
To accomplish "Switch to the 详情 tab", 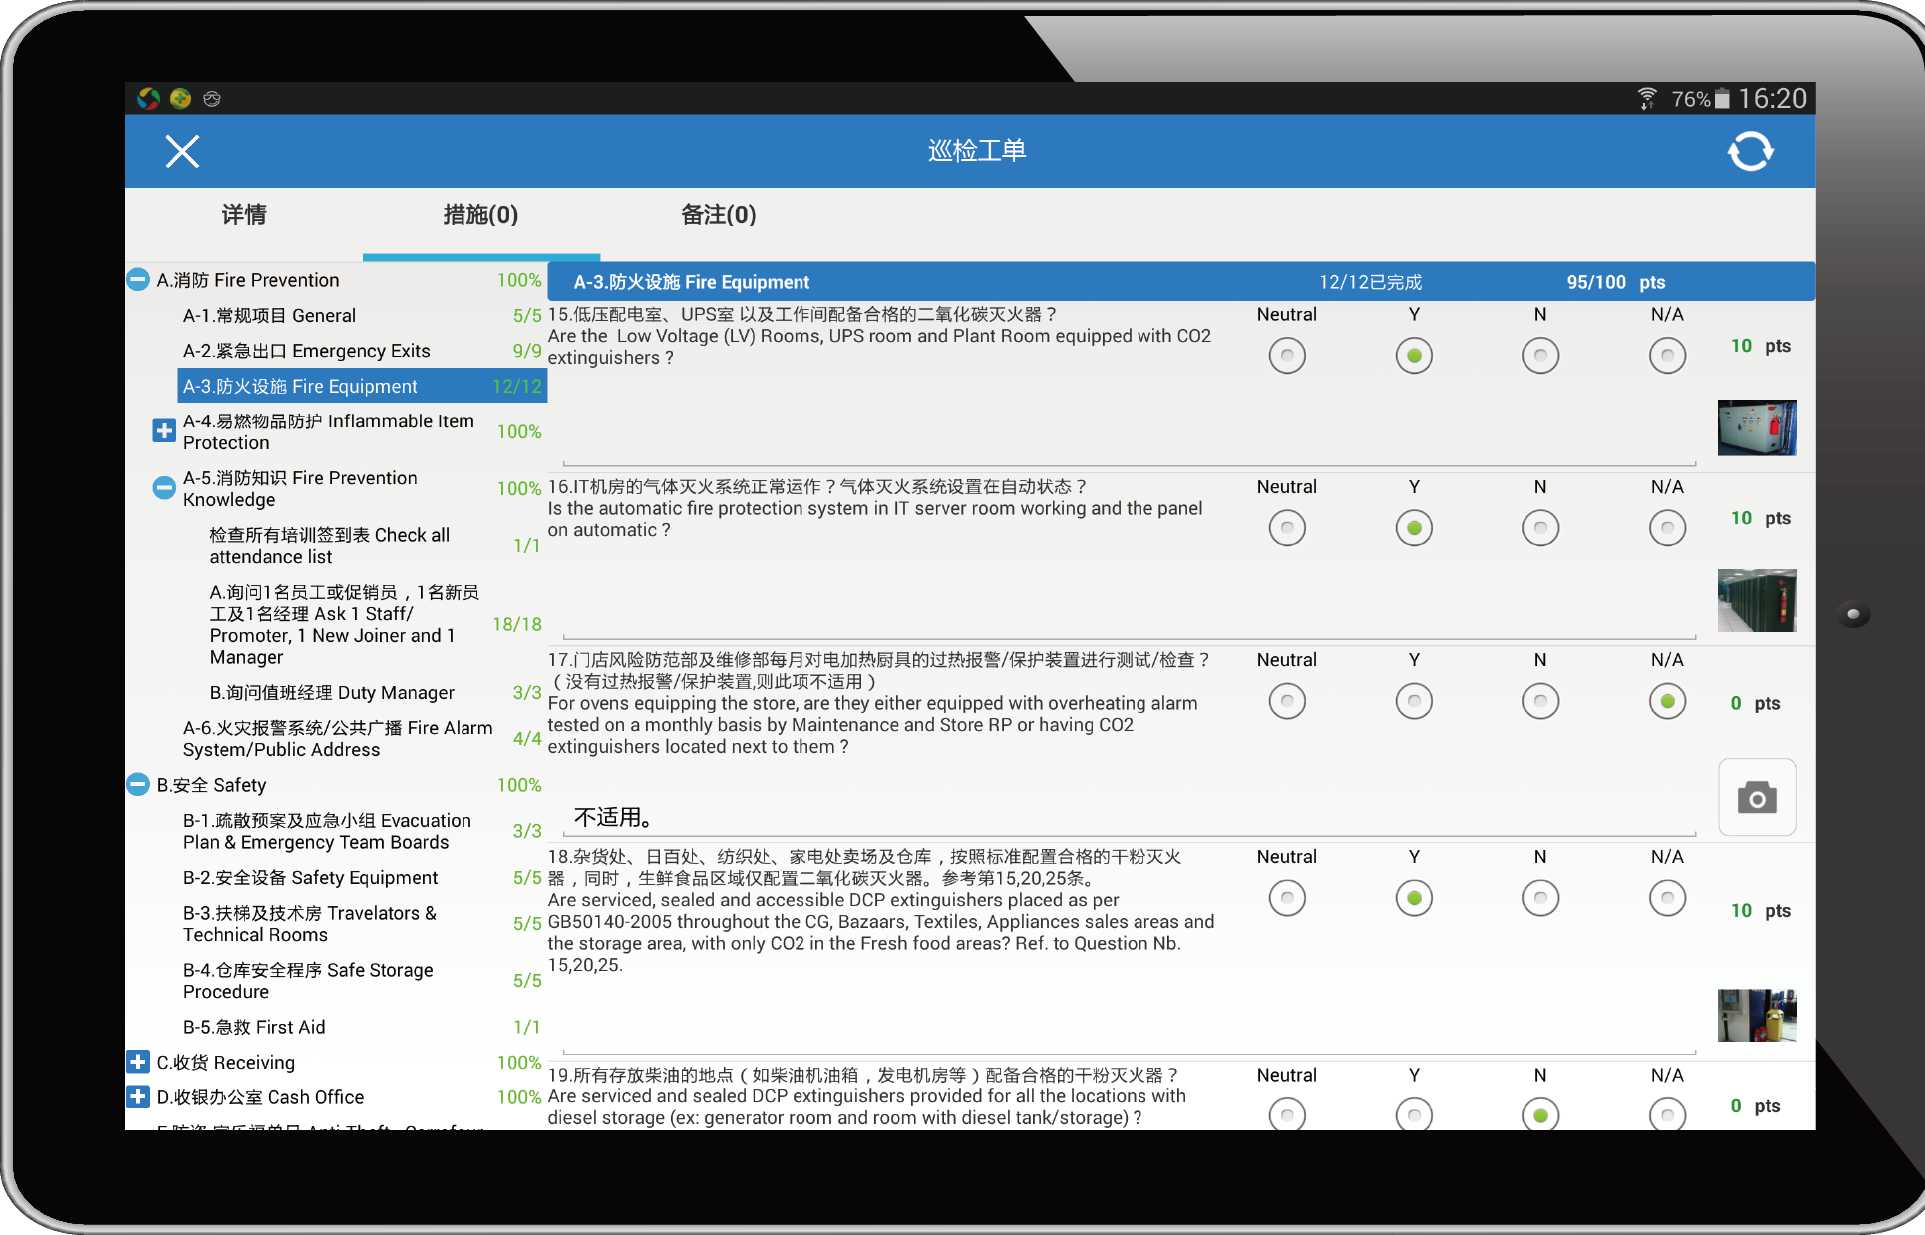I will click(x=244, y=215).
